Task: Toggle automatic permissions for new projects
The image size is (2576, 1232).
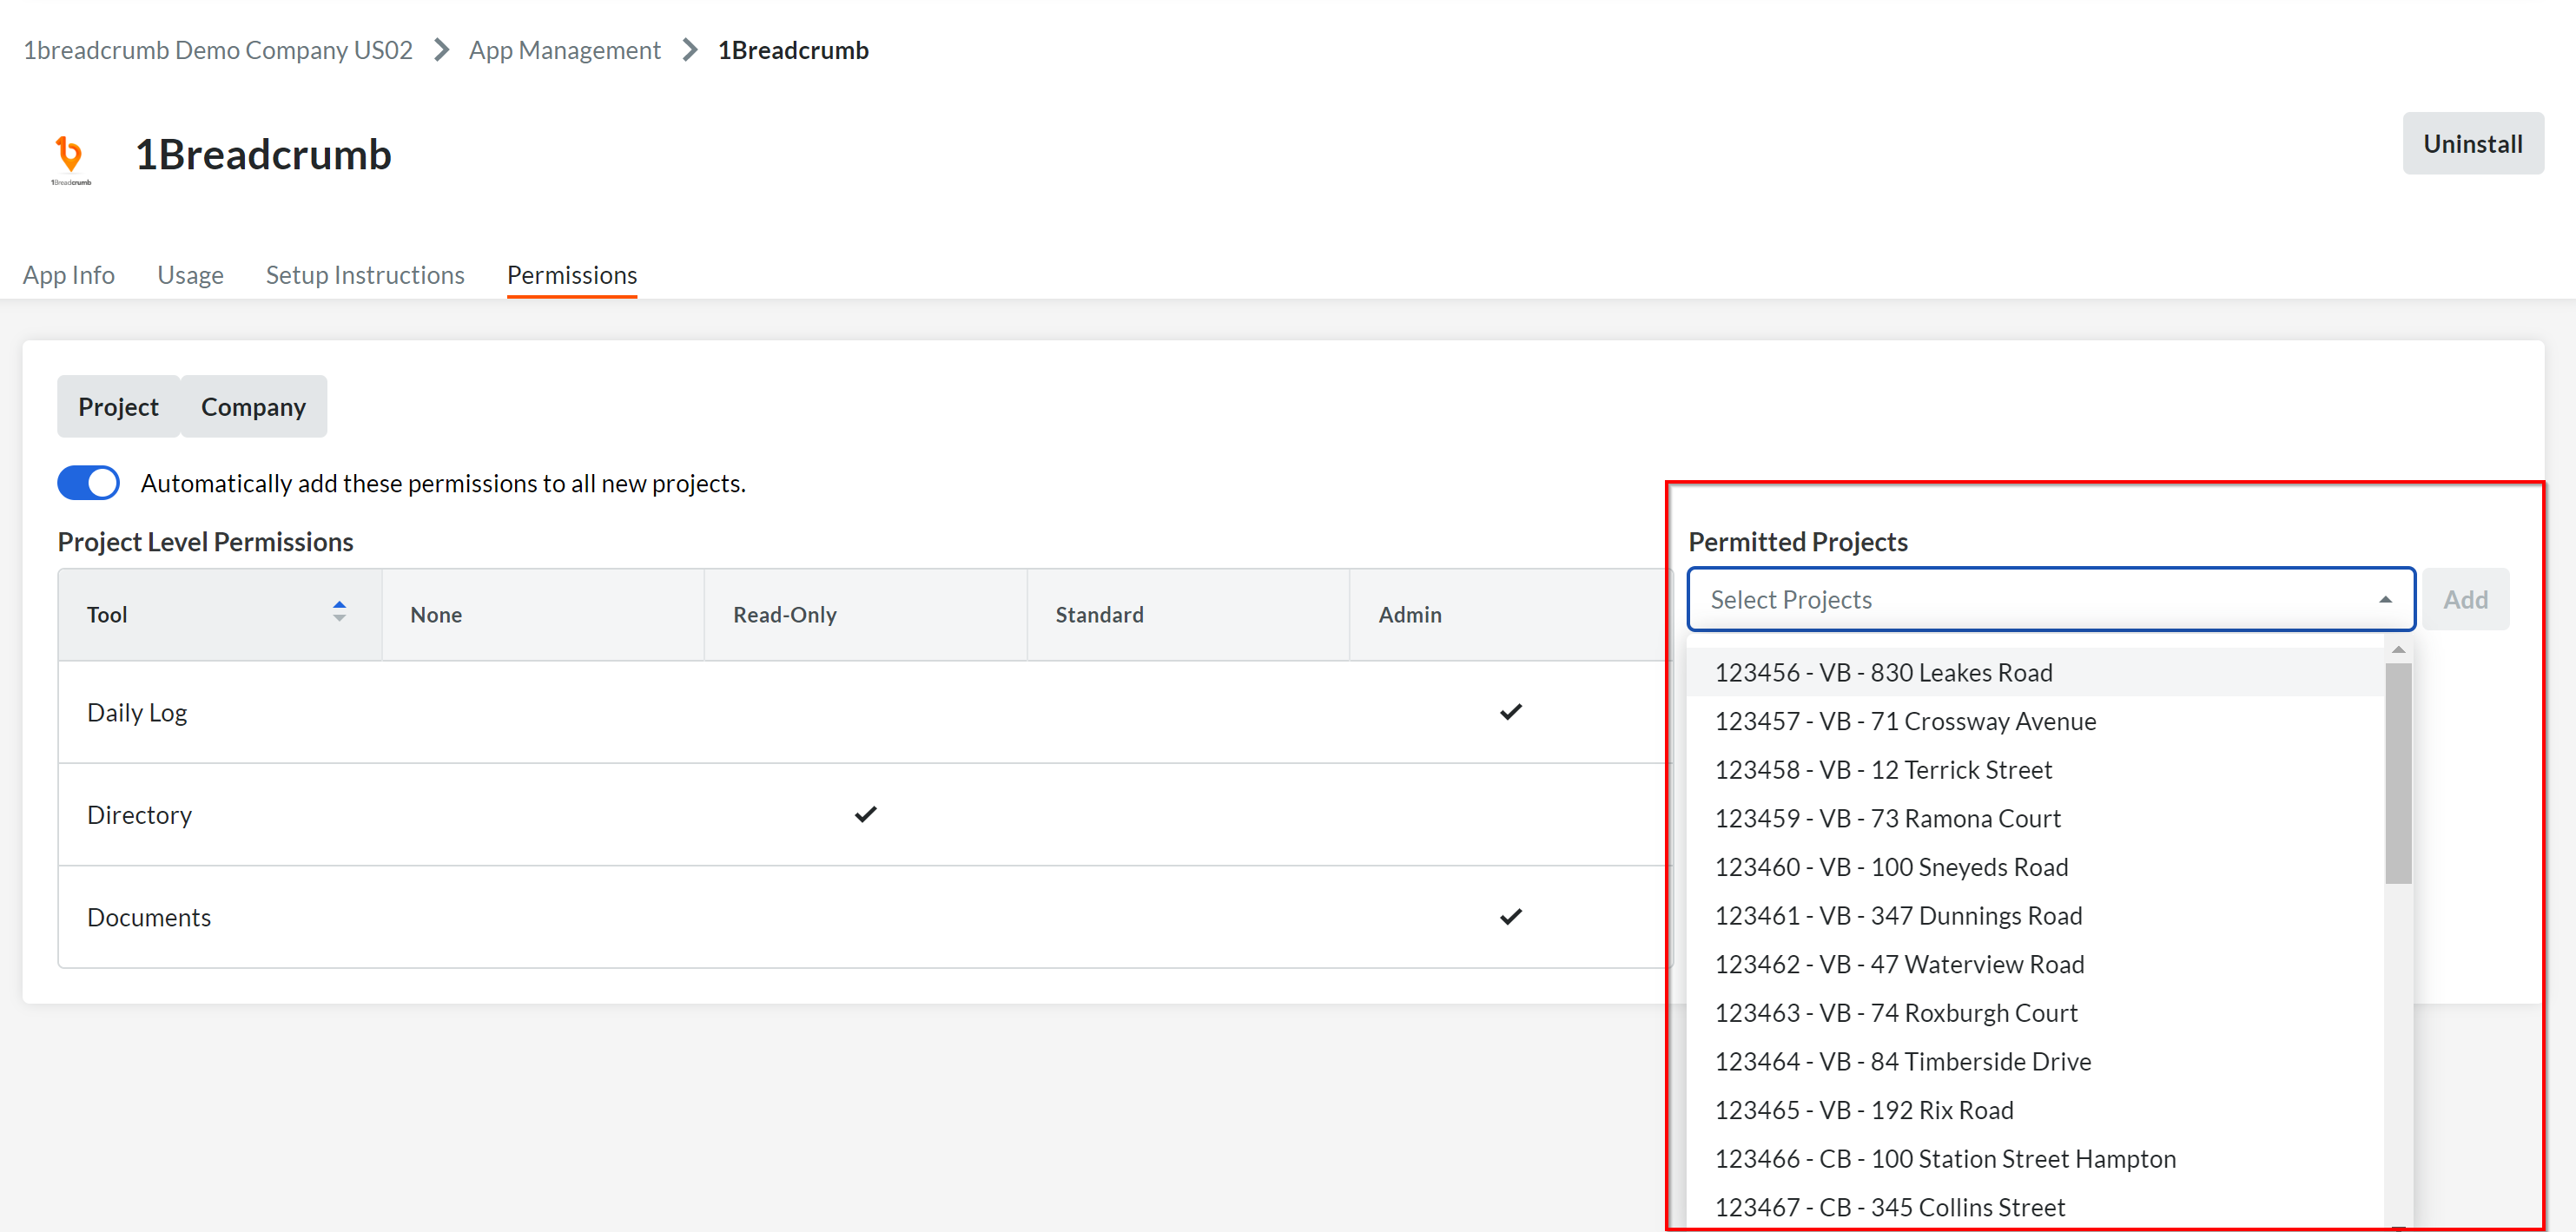Action: click(x=88, y=483)
